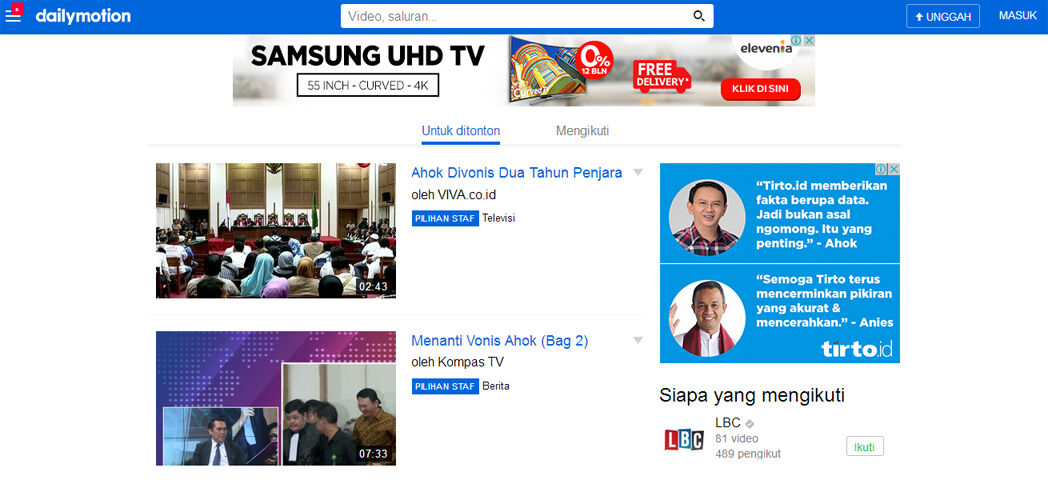Switch to the Mengikuti tab
The image size is (1048, 480).
582,131
